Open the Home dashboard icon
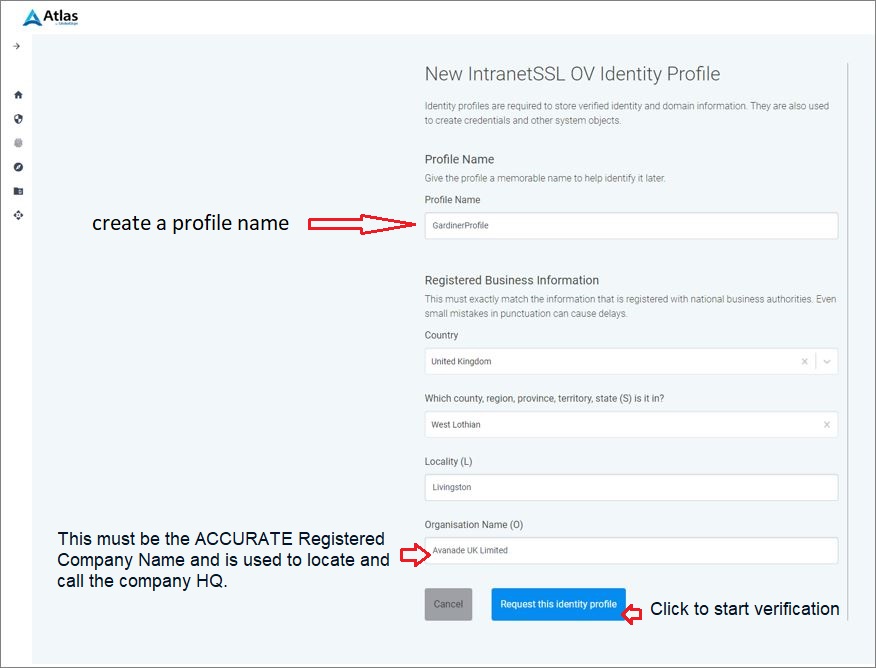Viewport: 876px width, 668px height. point(17,94)
